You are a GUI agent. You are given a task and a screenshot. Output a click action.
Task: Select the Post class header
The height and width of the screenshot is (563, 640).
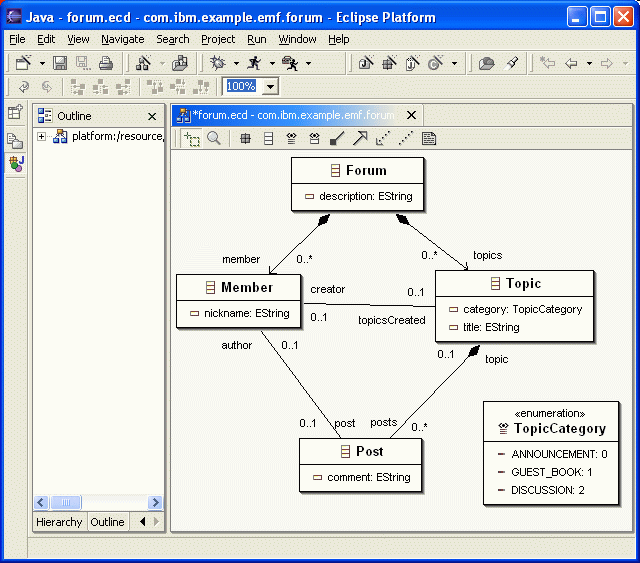(x=361, y=452)
